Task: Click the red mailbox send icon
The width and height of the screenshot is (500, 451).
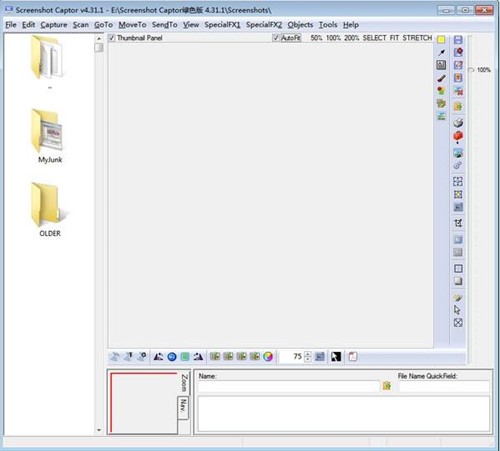Action: tap(458, 137)
